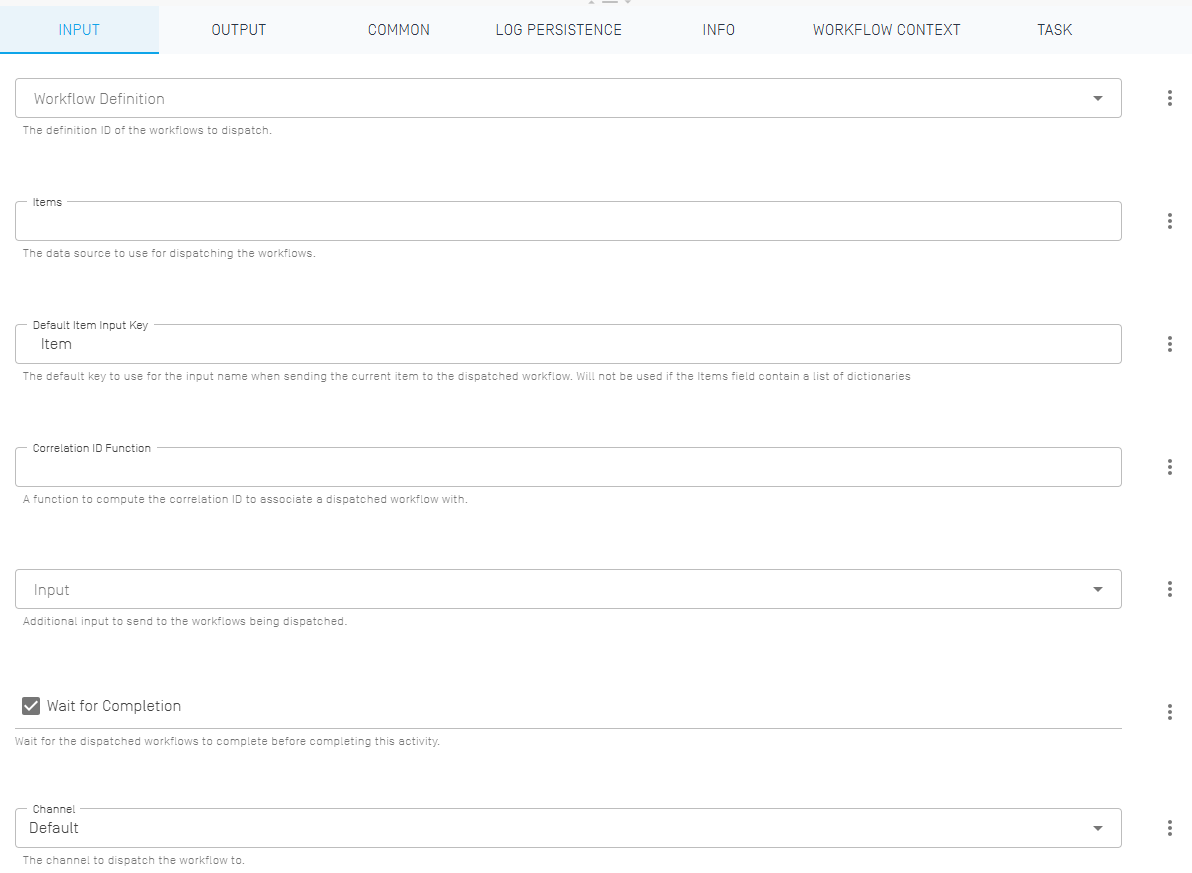Switch to the WORKFLOW CONTEXT tab
The image size is (1192, 873).
pos(886,30)
